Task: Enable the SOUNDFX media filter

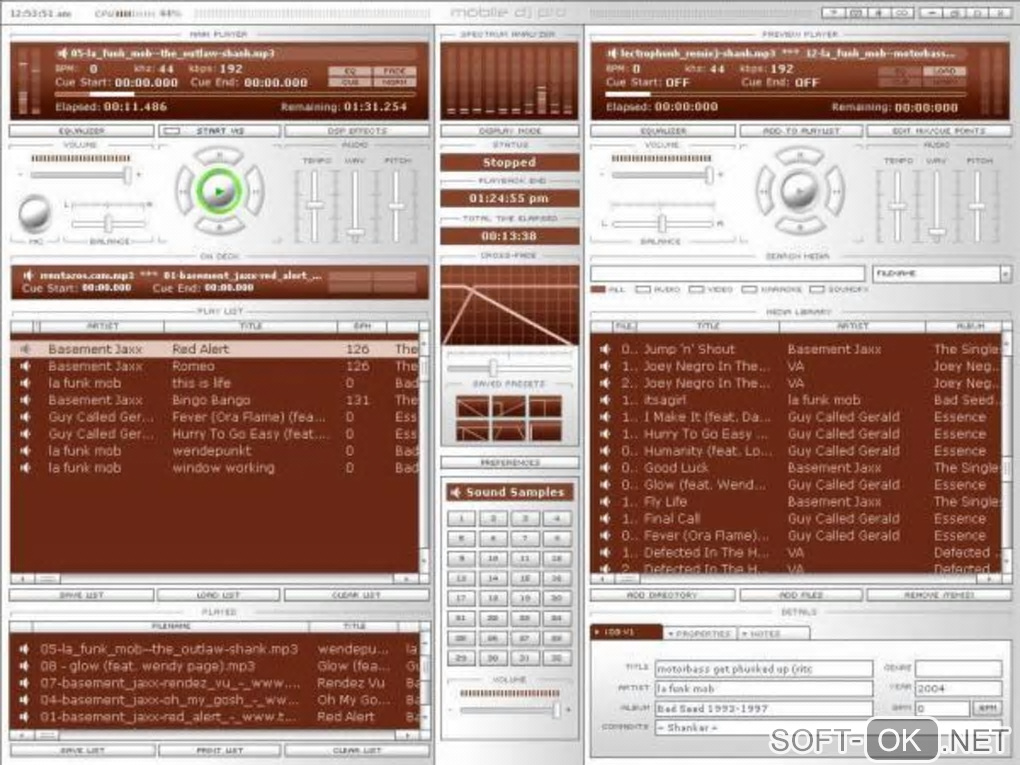Action: 816,289
